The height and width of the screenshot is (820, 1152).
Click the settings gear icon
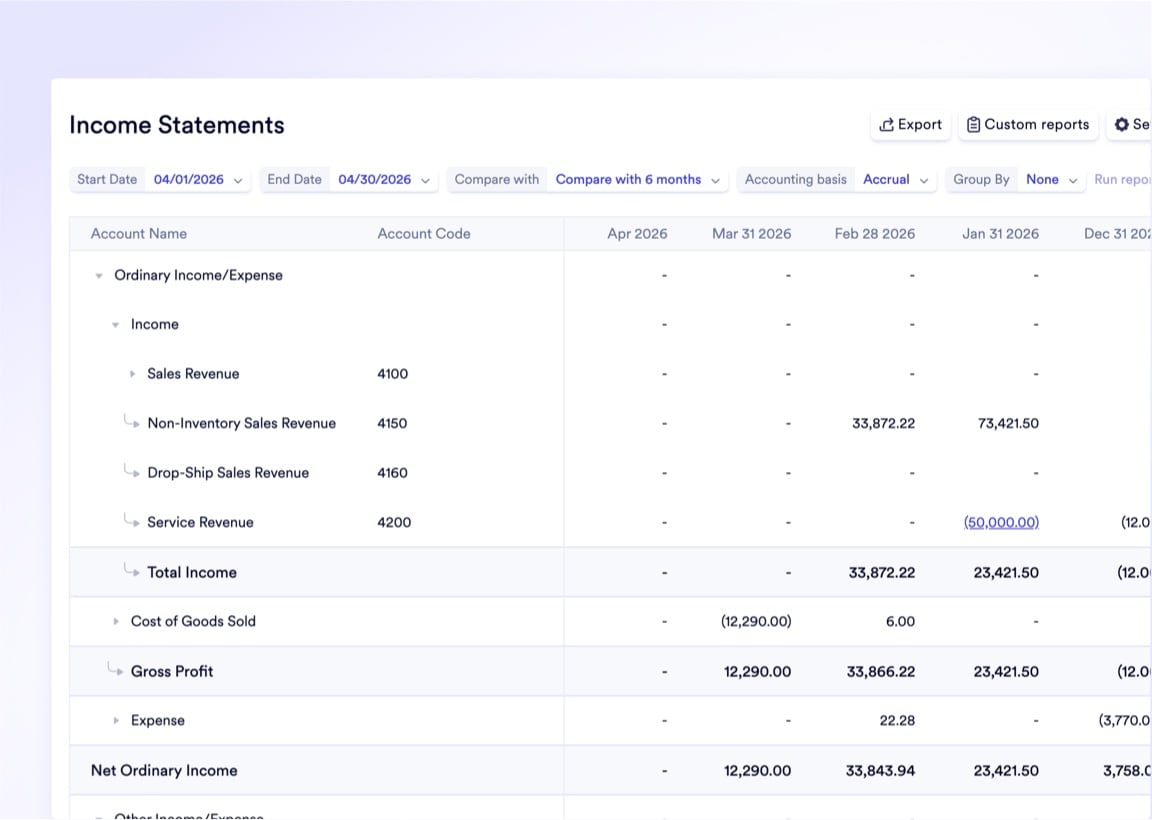1122,125
